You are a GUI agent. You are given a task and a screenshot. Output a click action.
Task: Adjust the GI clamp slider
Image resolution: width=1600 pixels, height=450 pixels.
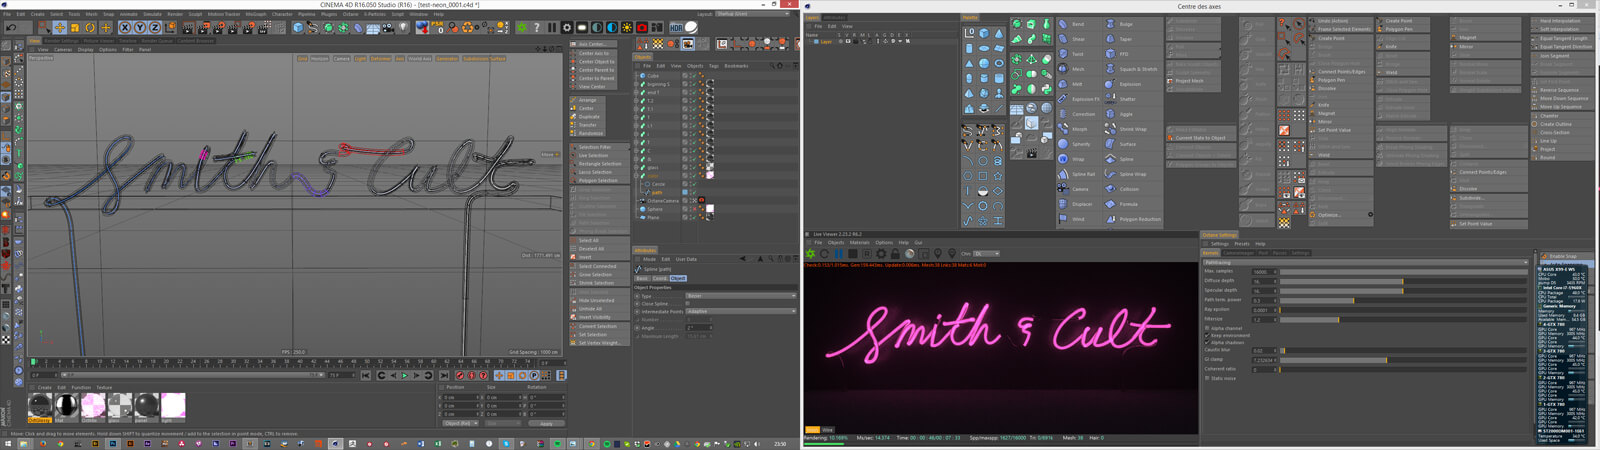[1404, 360]
